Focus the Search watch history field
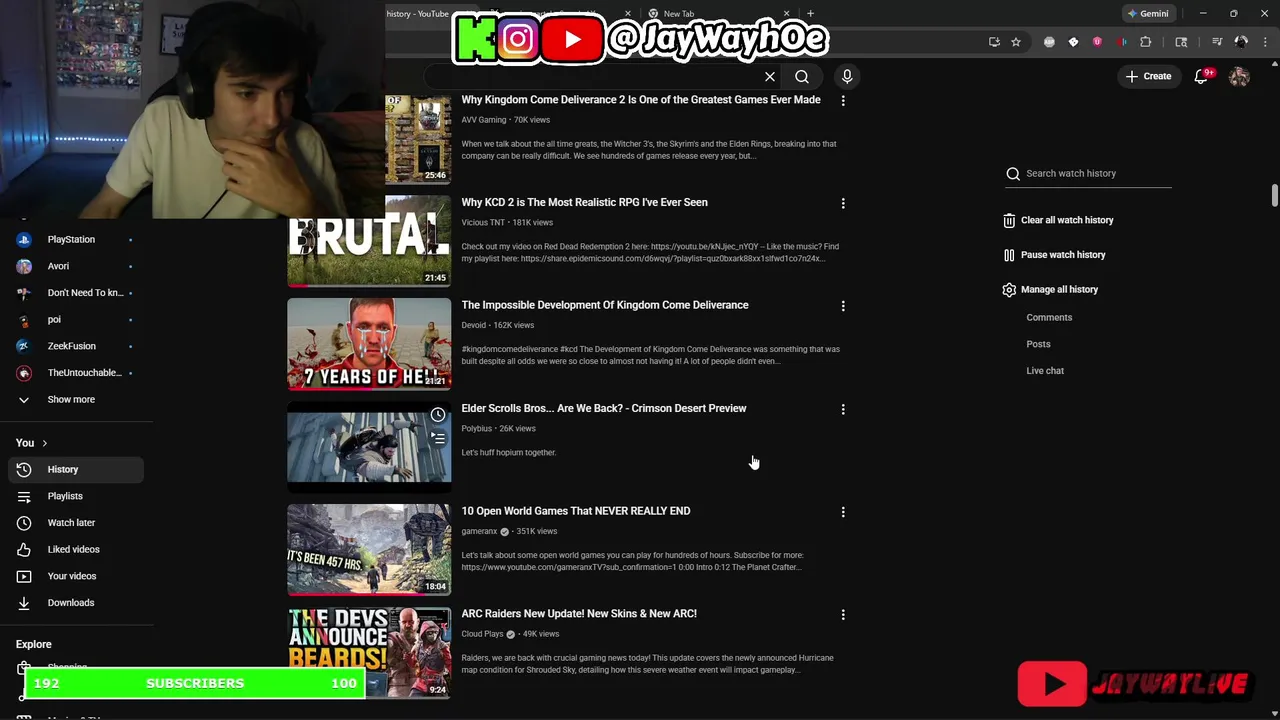Viewport: 1280px width, 720px height. [1088, 174]
